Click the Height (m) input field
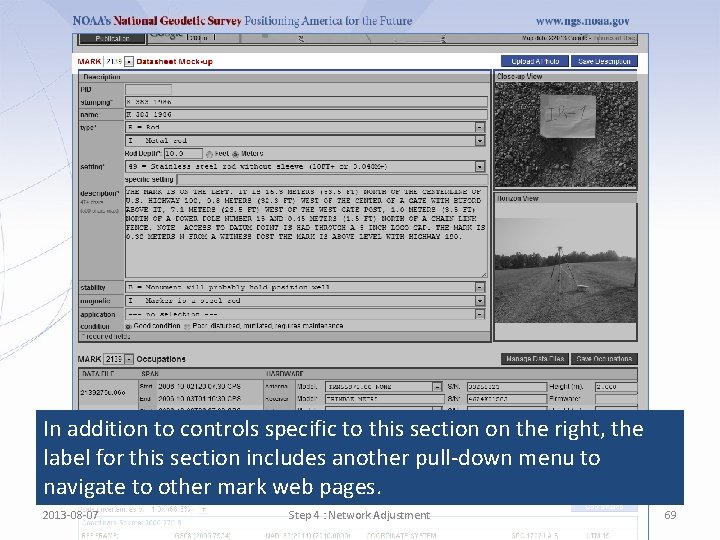Viewport: 720px width, 540px height. coord(616,387)
